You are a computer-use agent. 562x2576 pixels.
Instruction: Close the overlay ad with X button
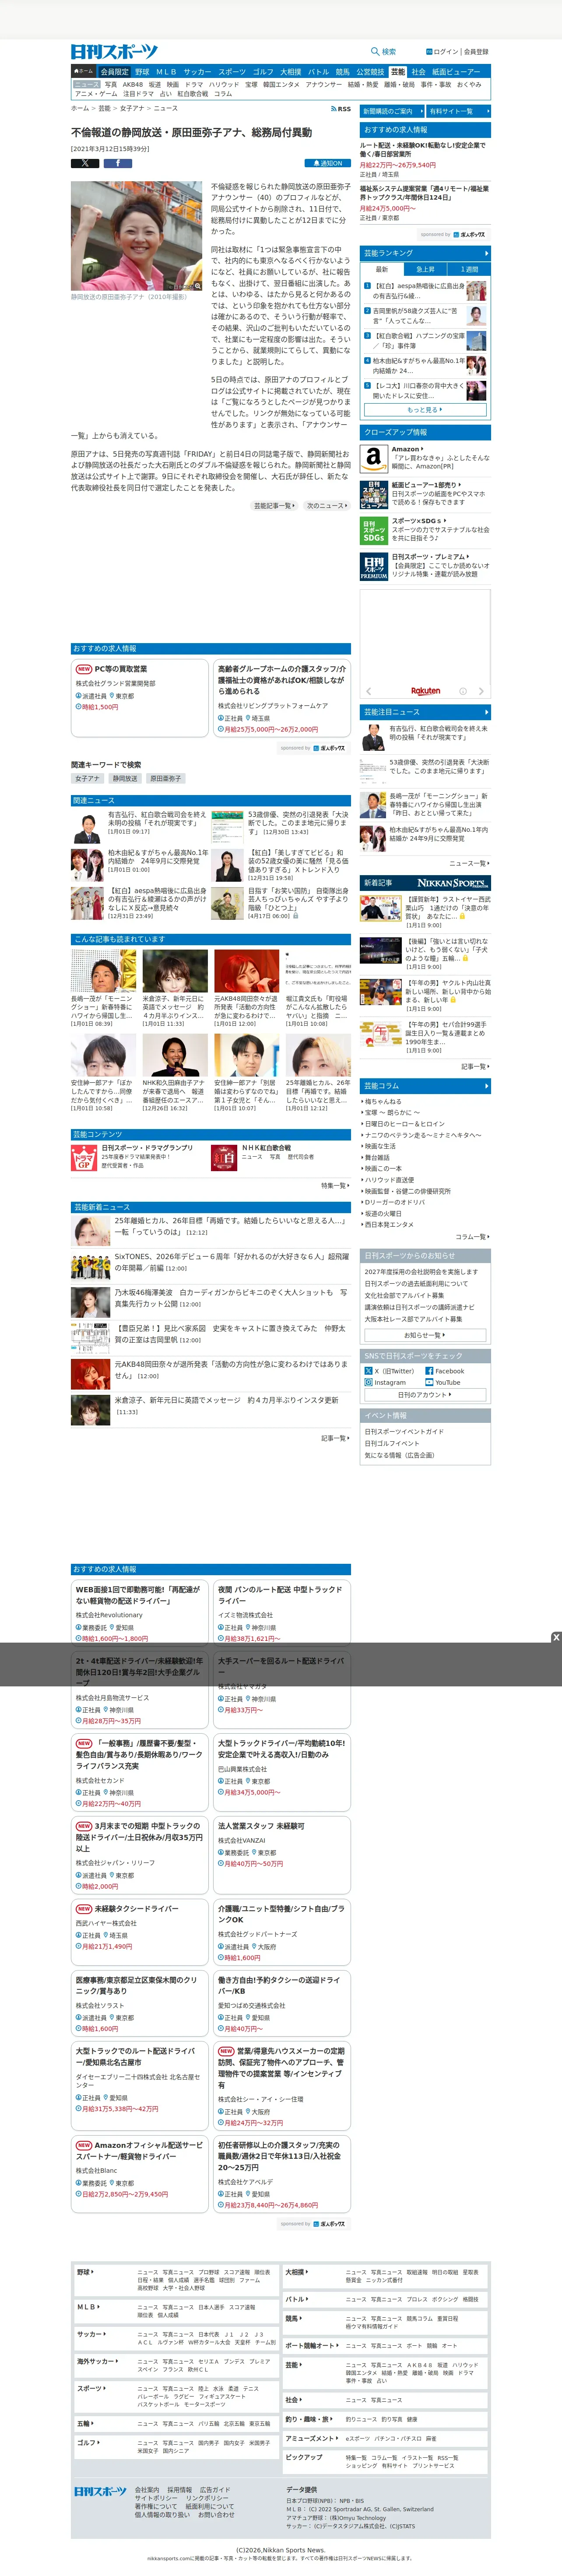tap(556, 1637)
